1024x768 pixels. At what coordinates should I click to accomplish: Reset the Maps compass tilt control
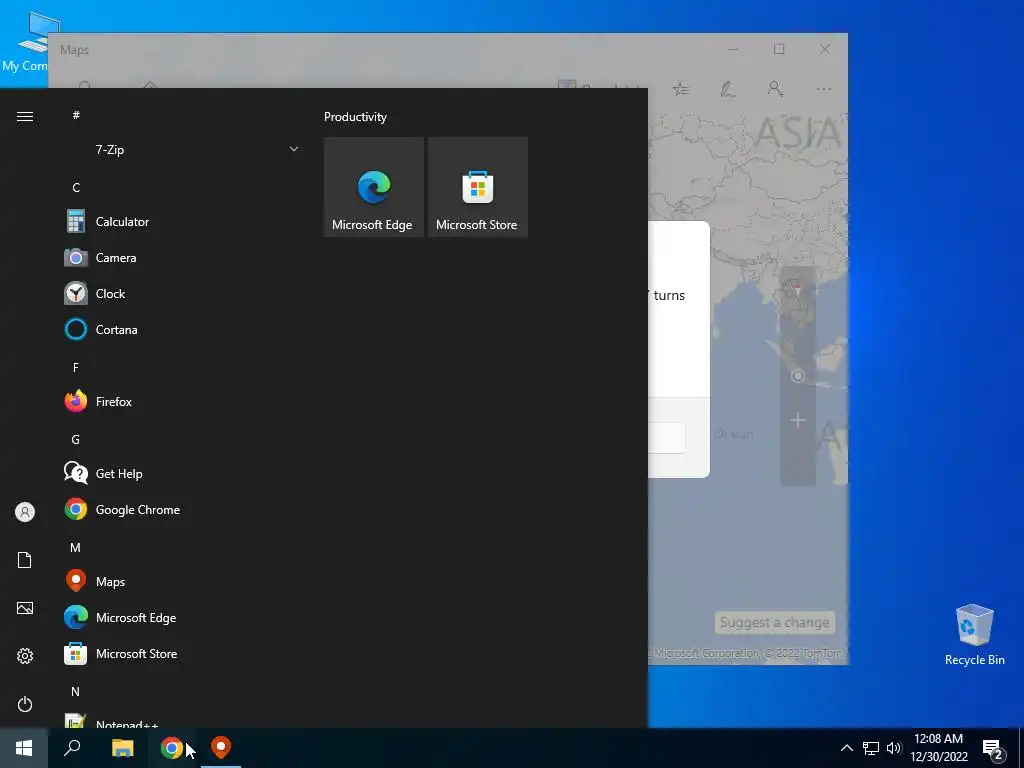point(797,288)
